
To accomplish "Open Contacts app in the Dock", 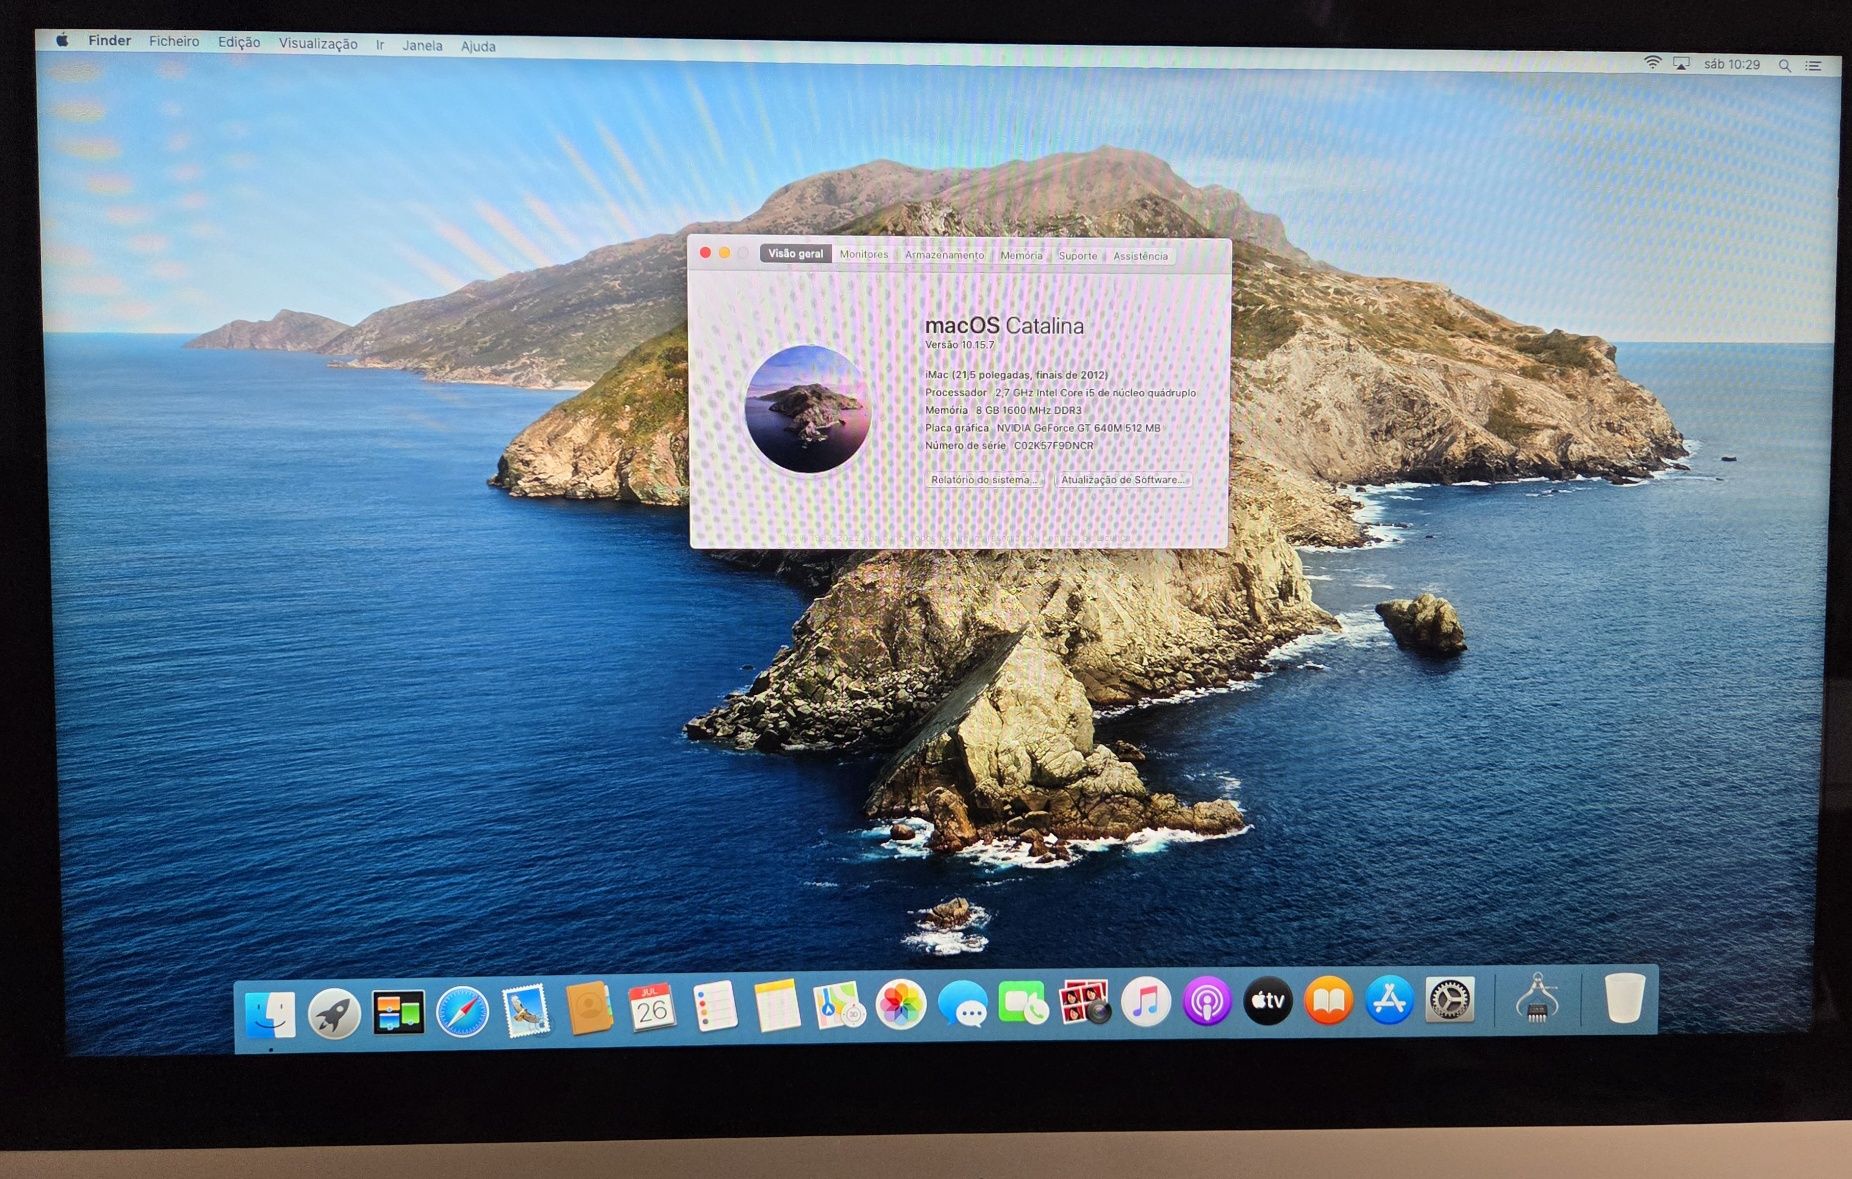I will 589,1008.
